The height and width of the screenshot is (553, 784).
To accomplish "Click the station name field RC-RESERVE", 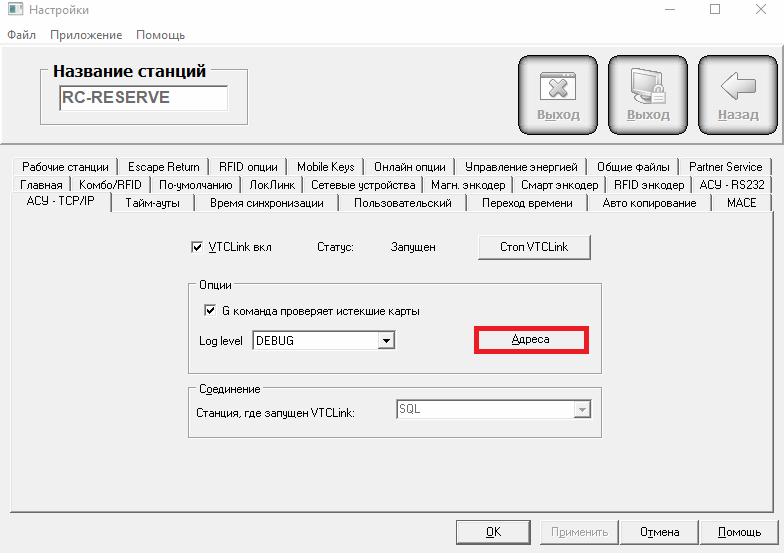I will (x=144, y=98).
